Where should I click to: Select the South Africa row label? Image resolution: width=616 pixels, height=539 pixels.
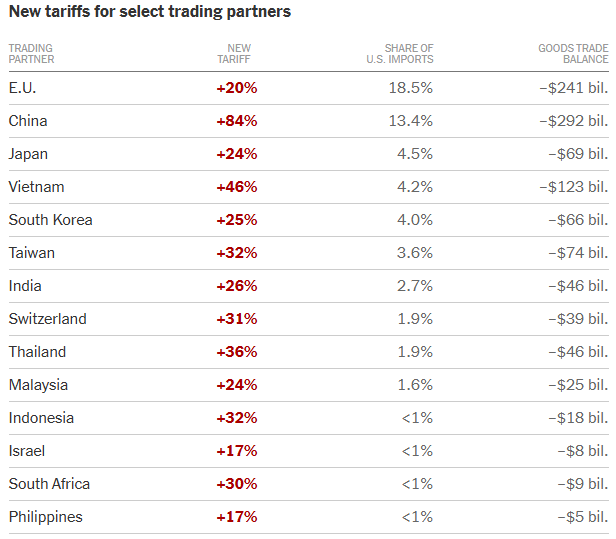(49, 484)
